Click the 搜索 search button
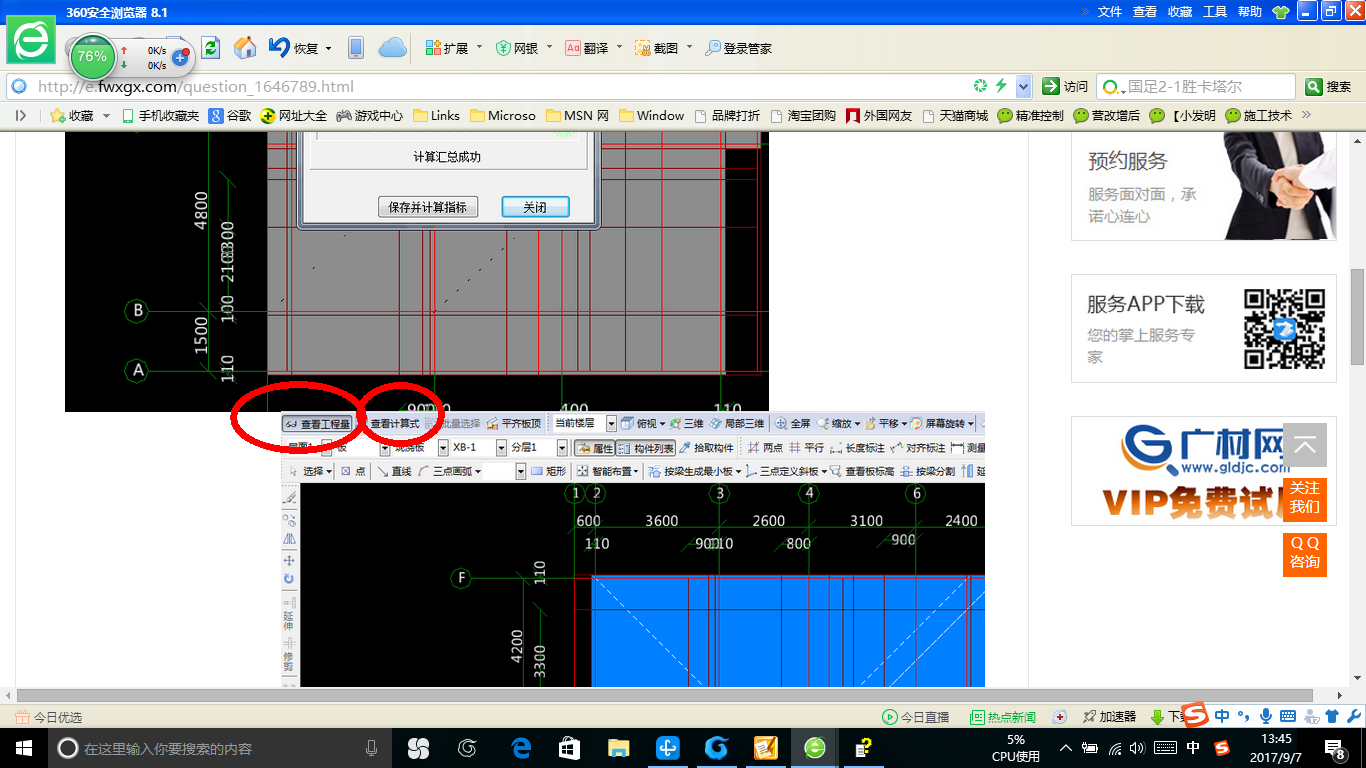The image size is (1366, 768). (x=1329, y=87)
